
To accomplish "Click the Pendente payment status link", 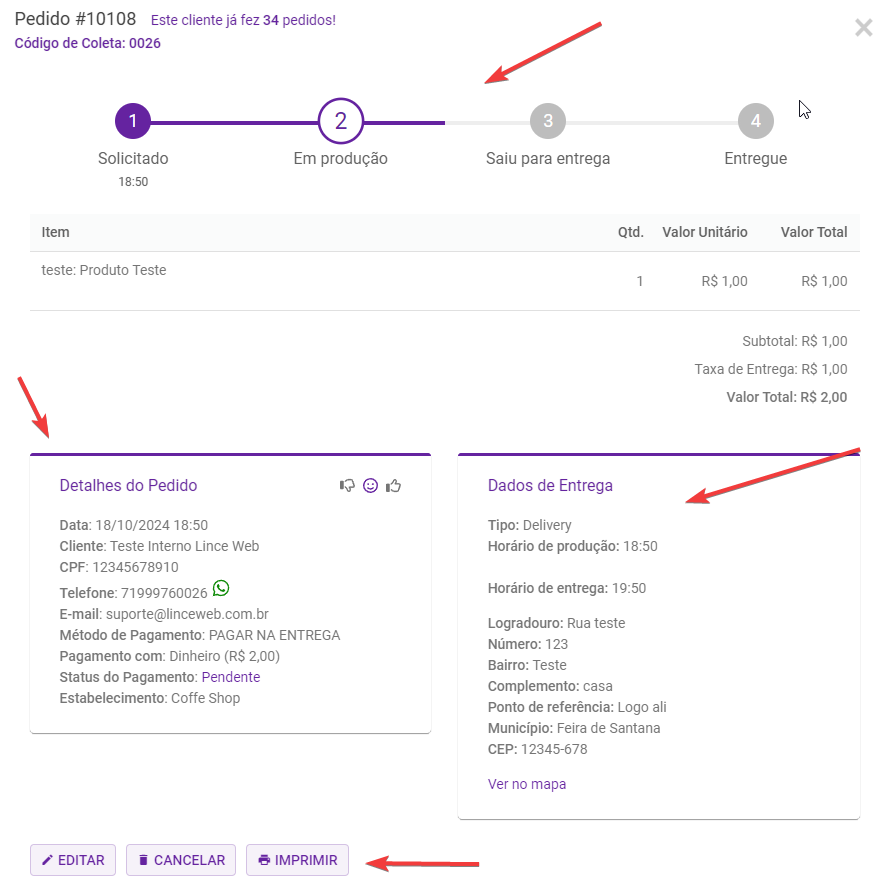I will (x=231, y=677).
